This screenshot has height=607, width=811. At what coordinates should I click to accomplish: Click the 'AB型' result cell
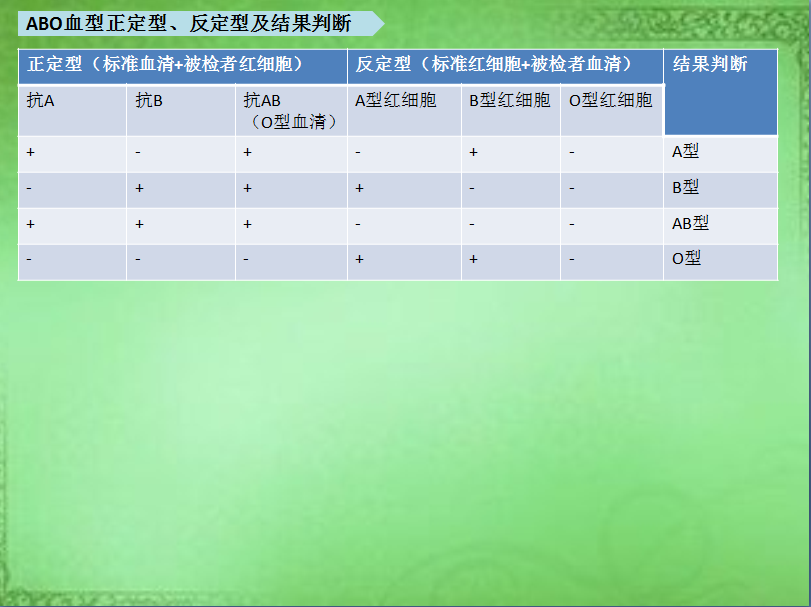[720, 226]
